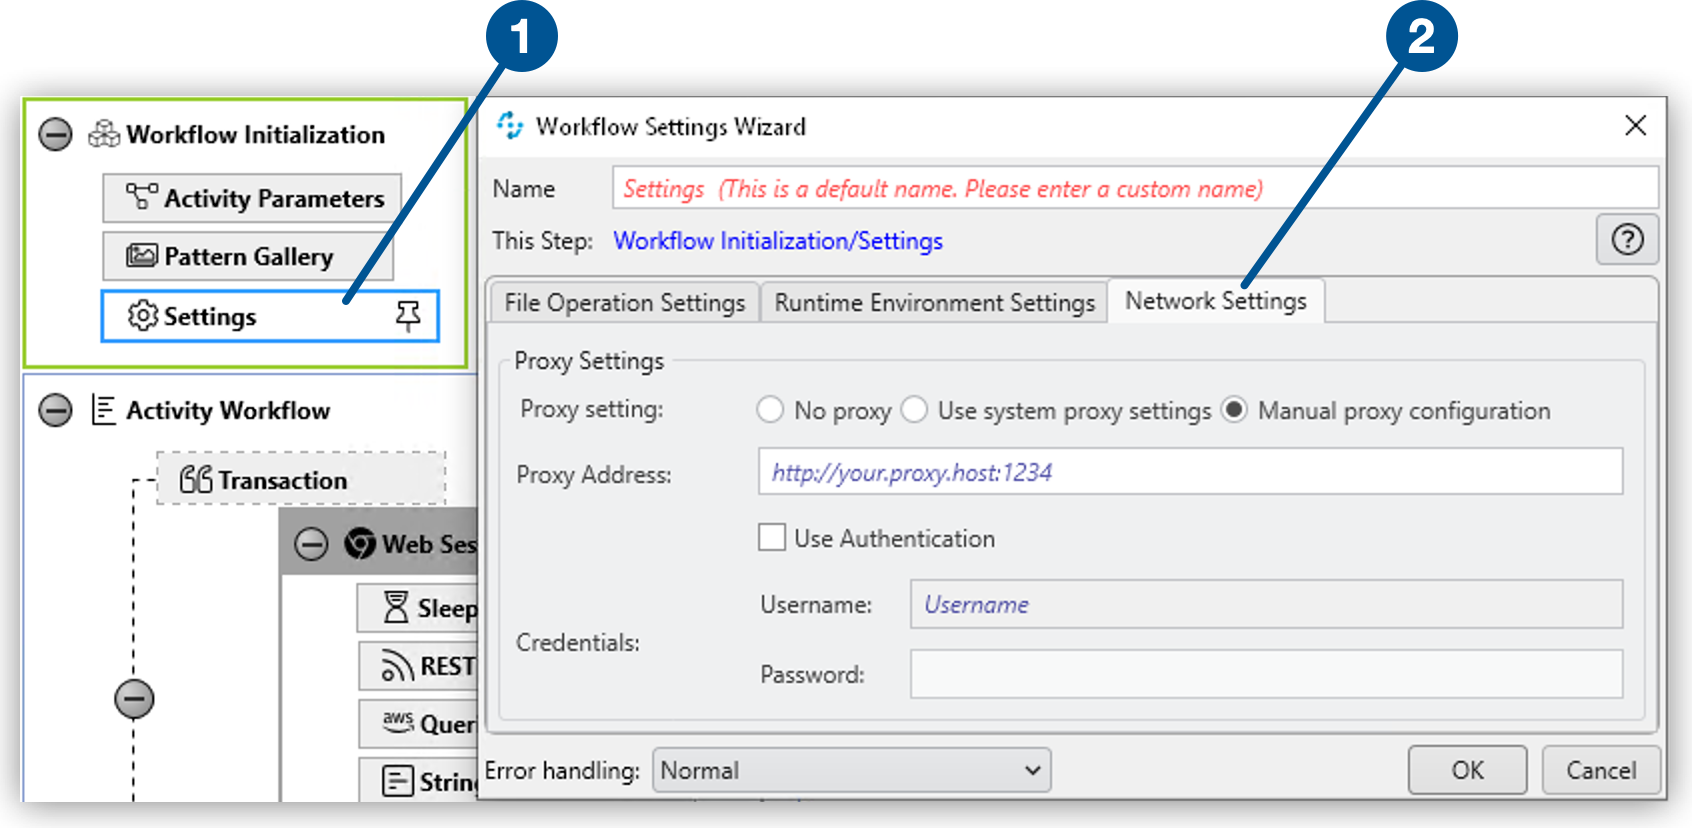Follow the Workflow Initialization/Settings link

[x=777, y=241]
